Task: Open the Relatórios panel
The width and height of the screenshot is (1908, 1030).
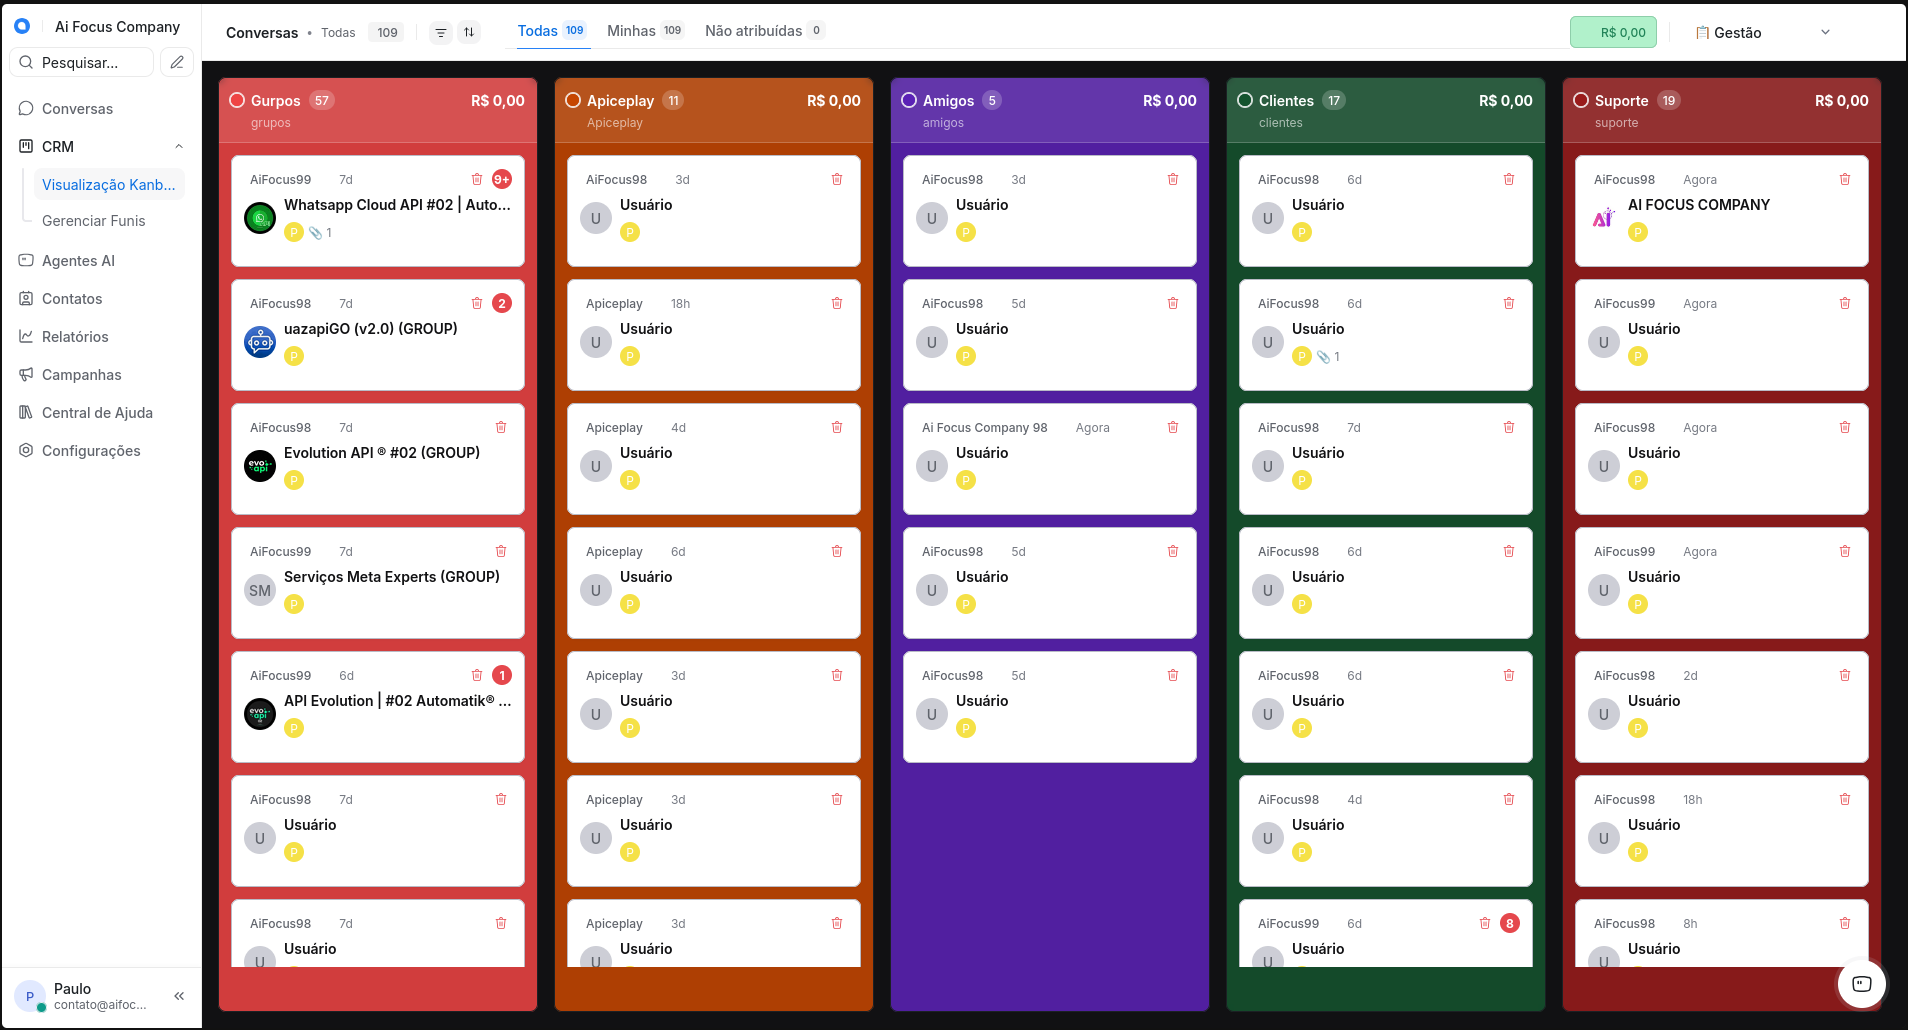Action: coord(75,336)
